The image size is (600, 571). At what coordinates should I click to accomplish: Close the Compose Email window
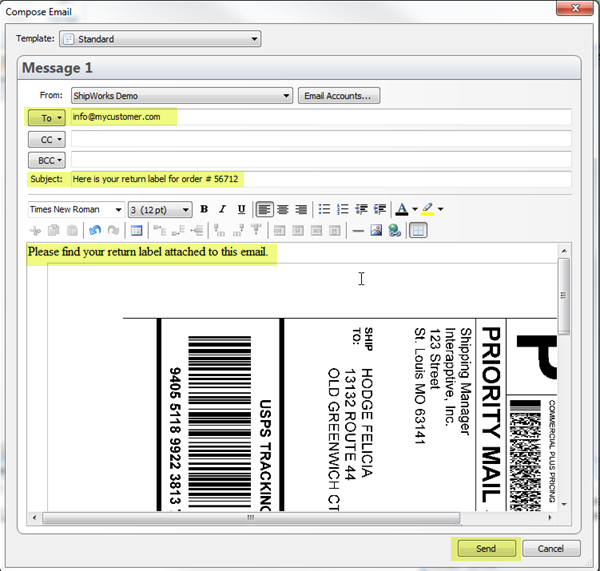point(575,8)
